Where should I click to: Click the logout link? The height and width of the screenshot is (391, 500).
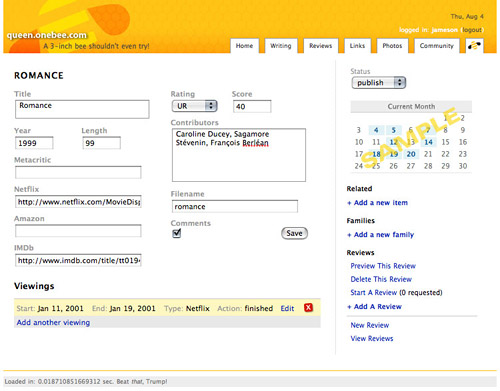pyautogui.click(x=472, y=30)
